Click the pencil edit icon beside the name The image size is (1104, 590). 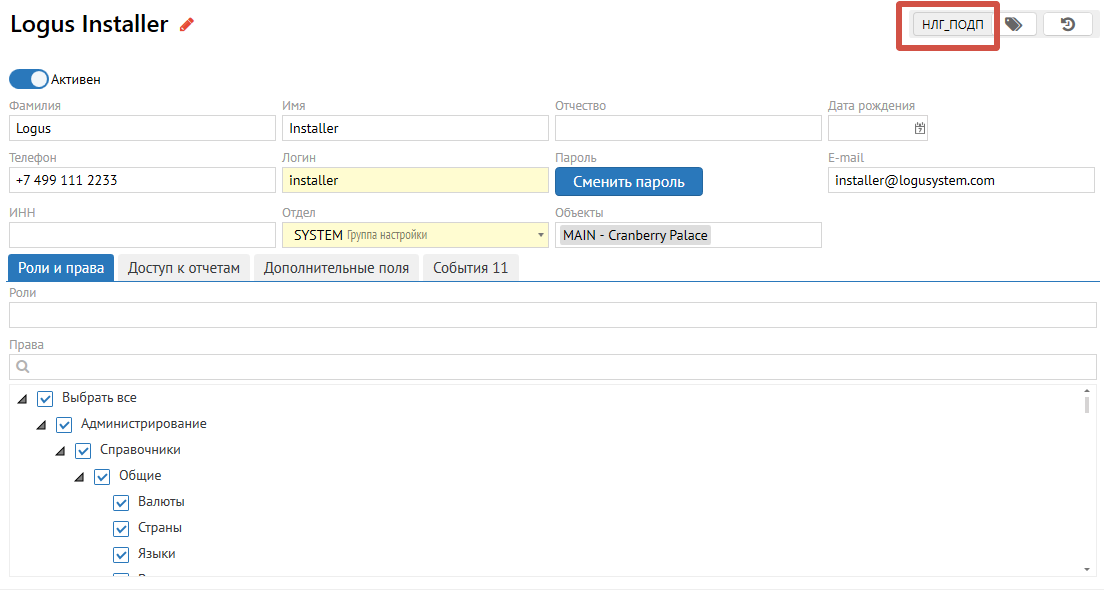point(187,25)
